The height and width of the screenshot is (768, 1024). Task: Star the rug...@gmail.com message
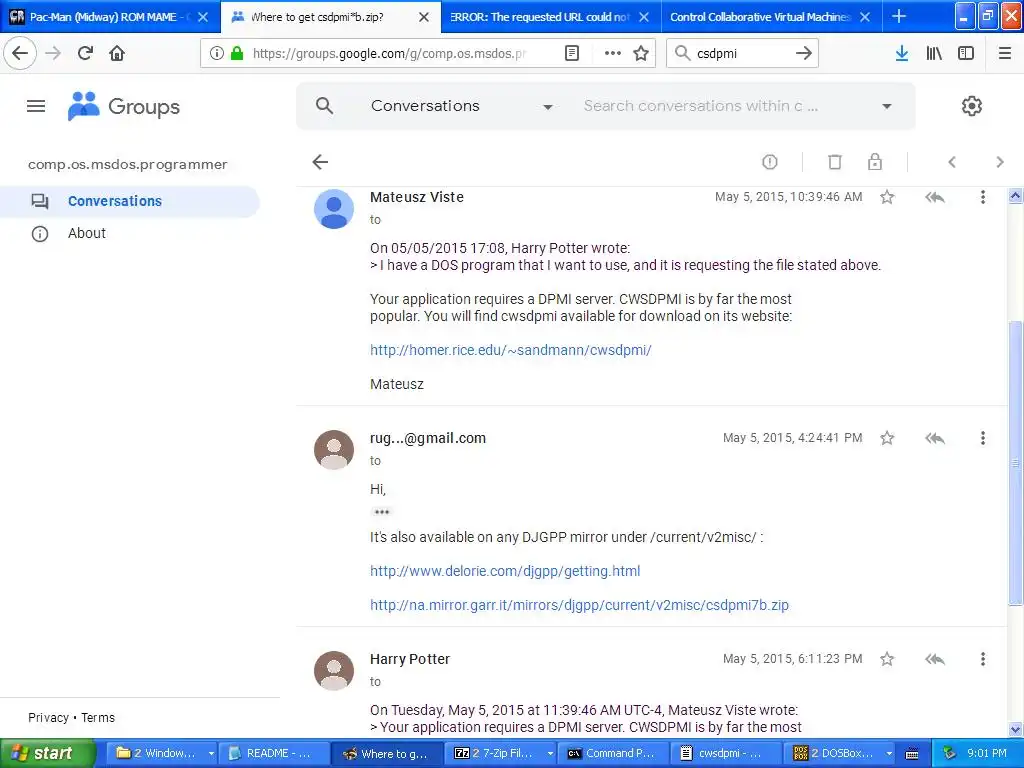pos(887,438)
